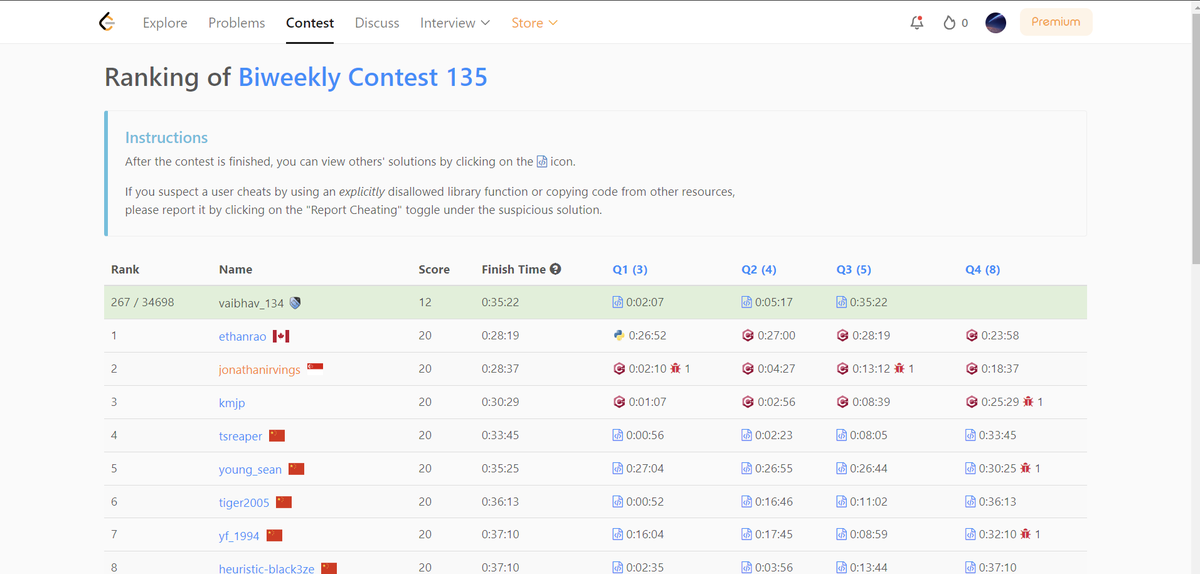Screen dimensions: 1200x574
Task: Click the streak count 0
Action: click(x=964, y=23)
